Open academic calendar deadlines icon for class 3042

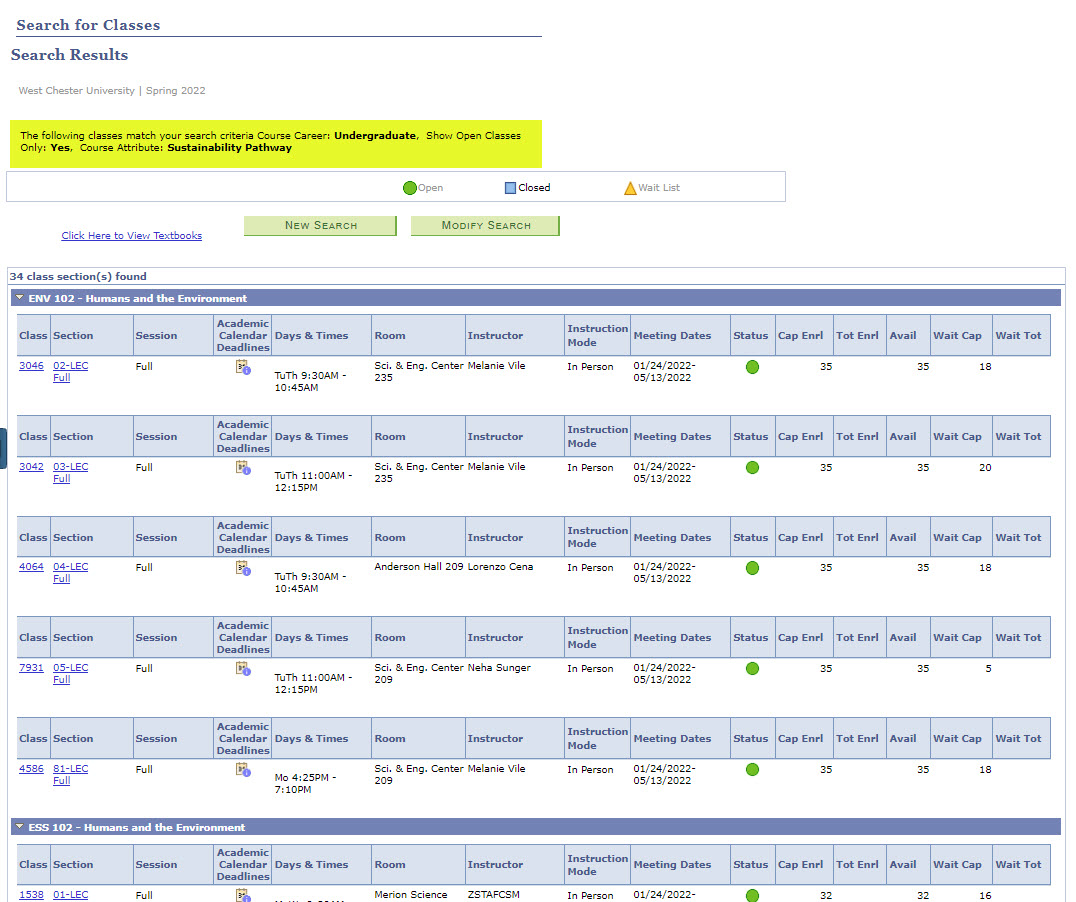pyautogui.click(x=243, y=468)
